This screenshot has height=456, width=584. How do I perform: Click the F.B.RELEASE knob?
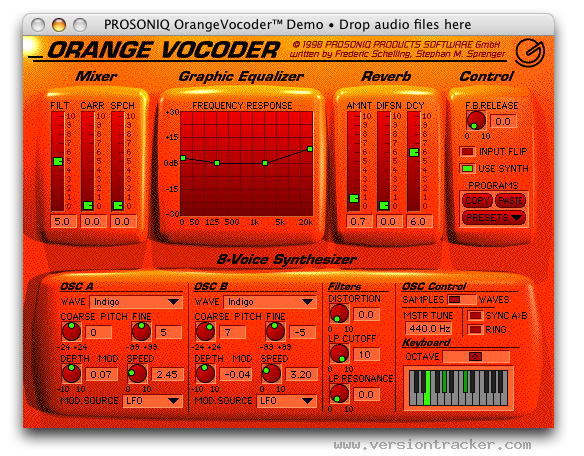point(476,120)
